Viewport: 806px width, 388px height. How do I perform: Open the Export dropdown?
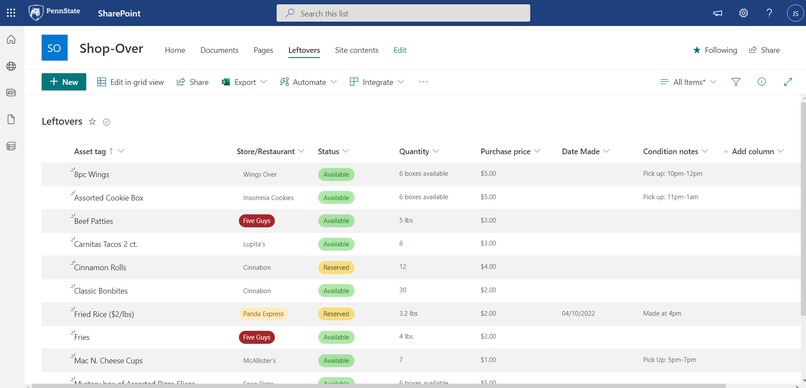click(x=244, y=82)
